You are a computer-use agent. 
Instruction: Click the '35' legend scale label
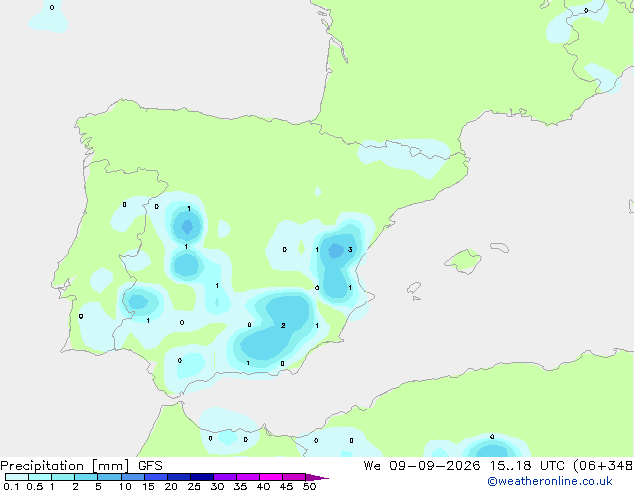click(x=240, y=486)
